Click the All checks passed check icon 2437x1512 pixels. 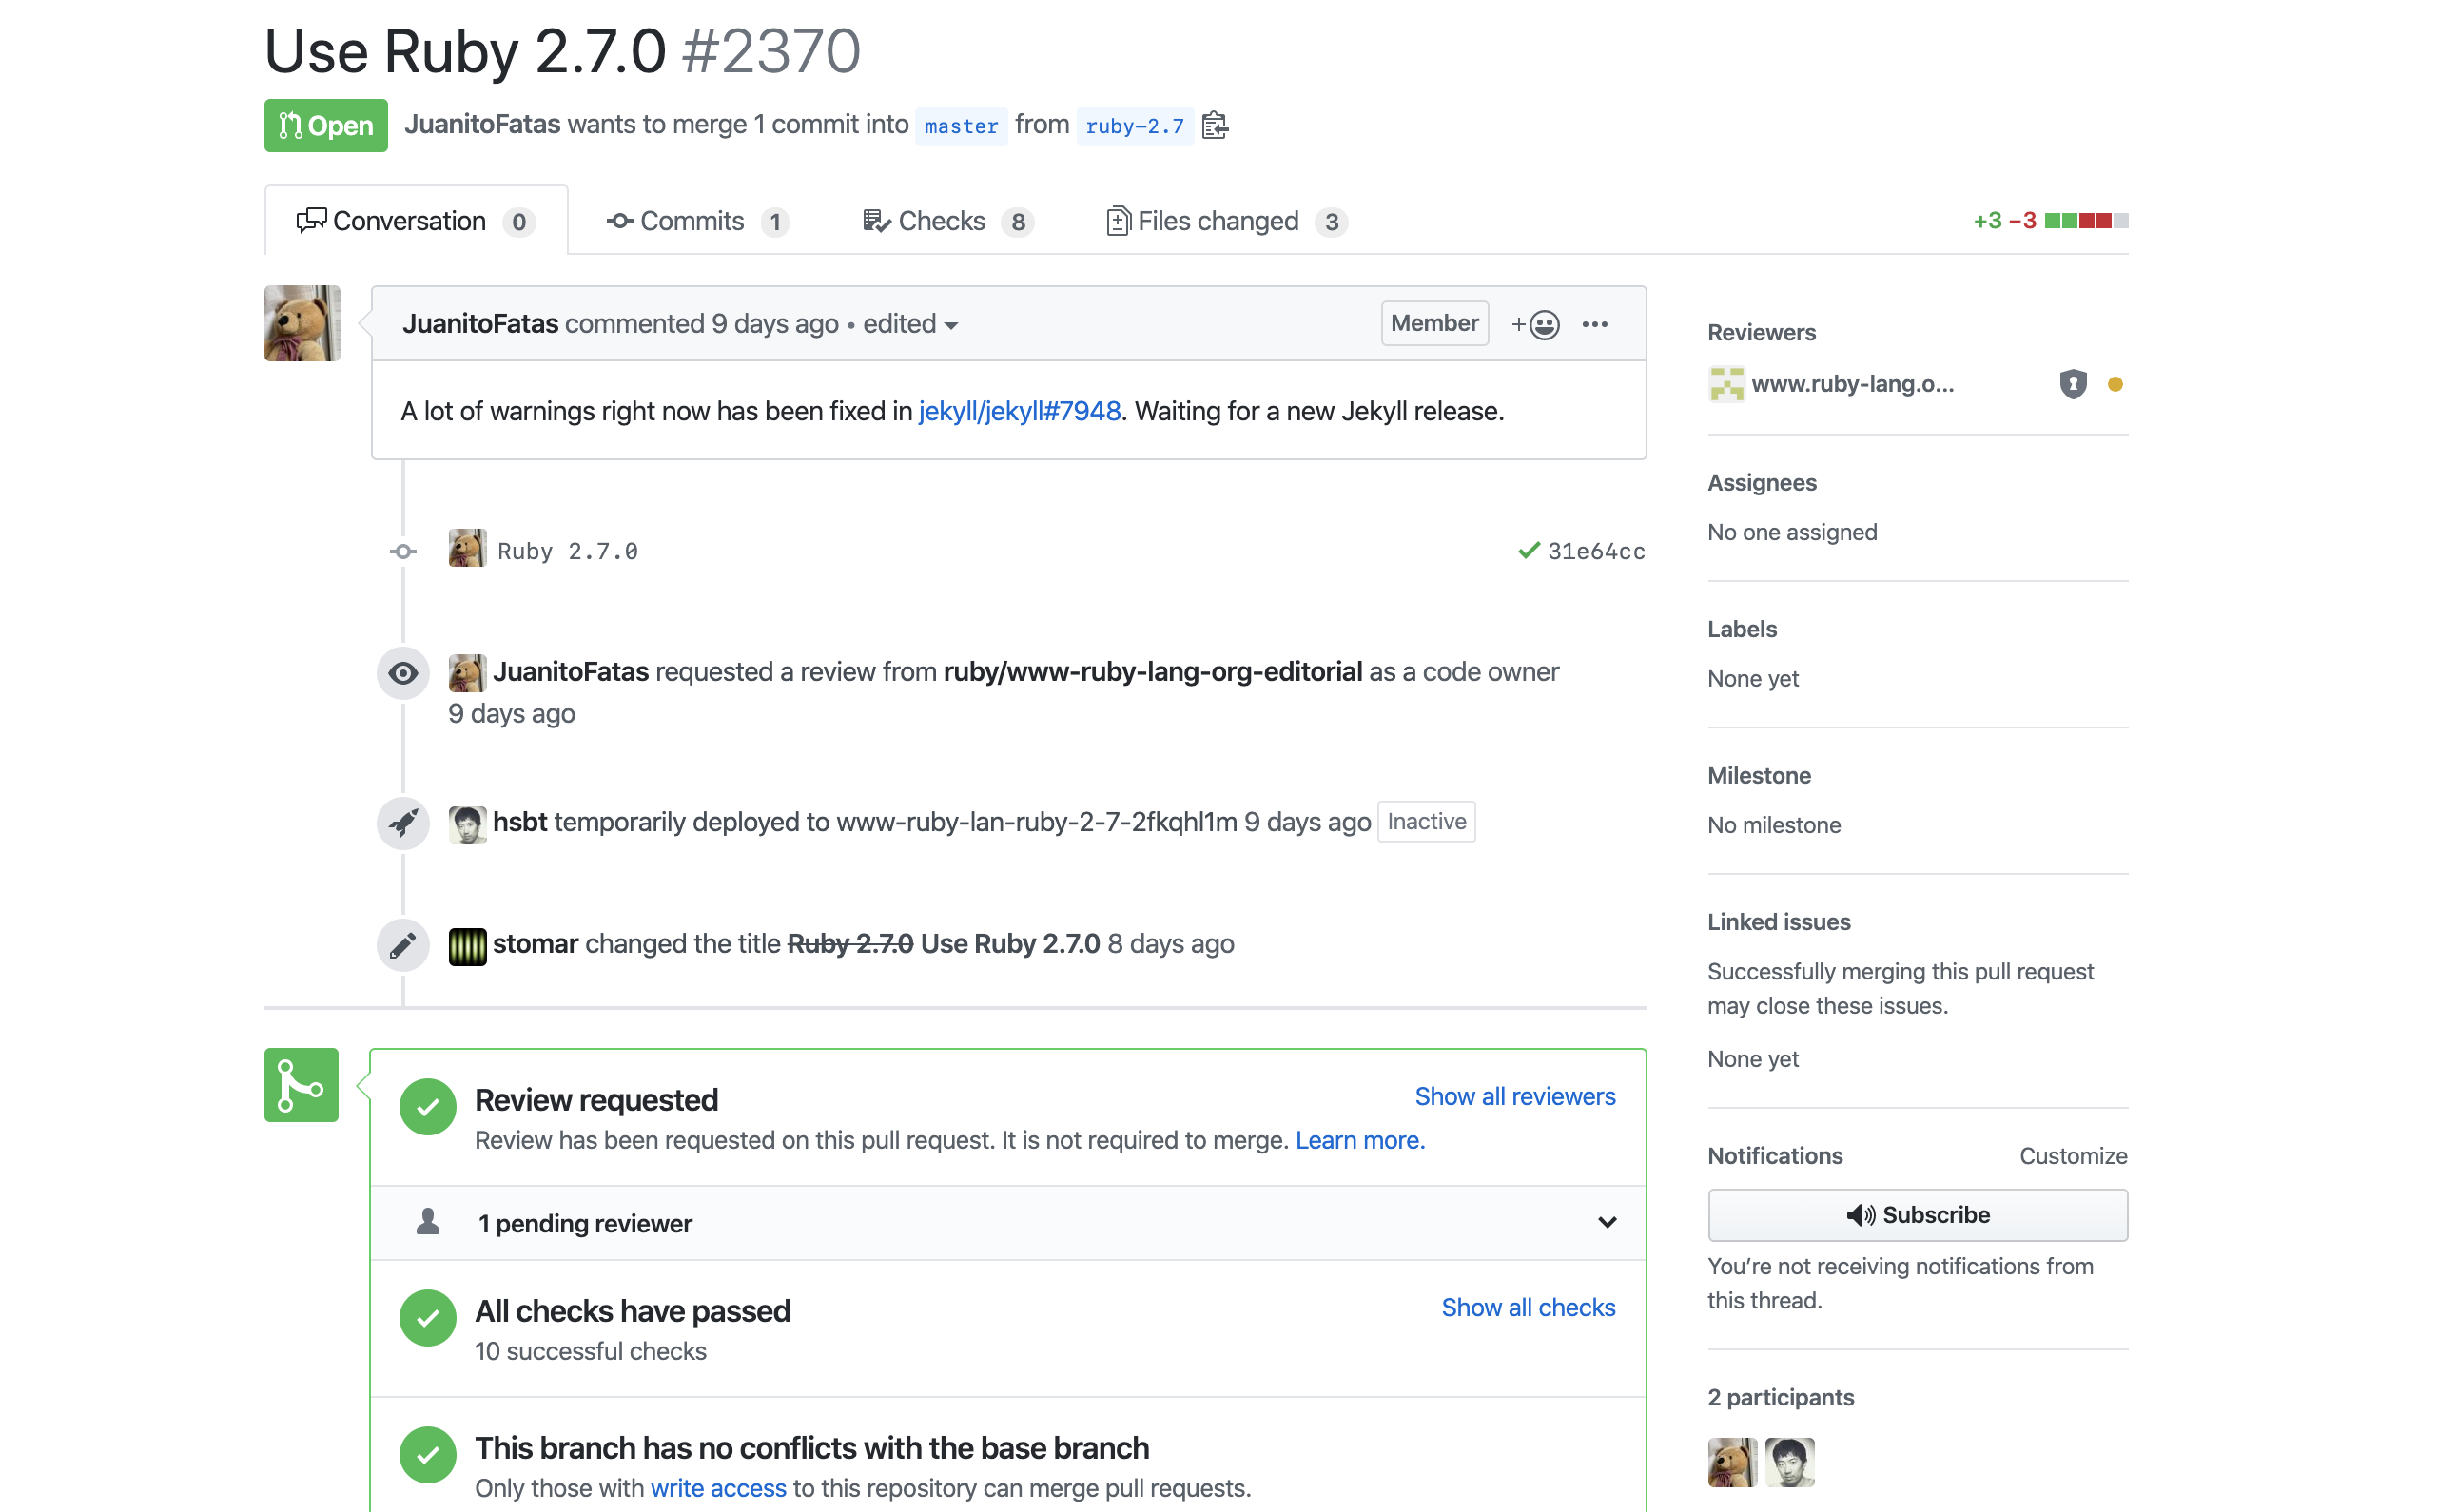tap(428, 1318)
